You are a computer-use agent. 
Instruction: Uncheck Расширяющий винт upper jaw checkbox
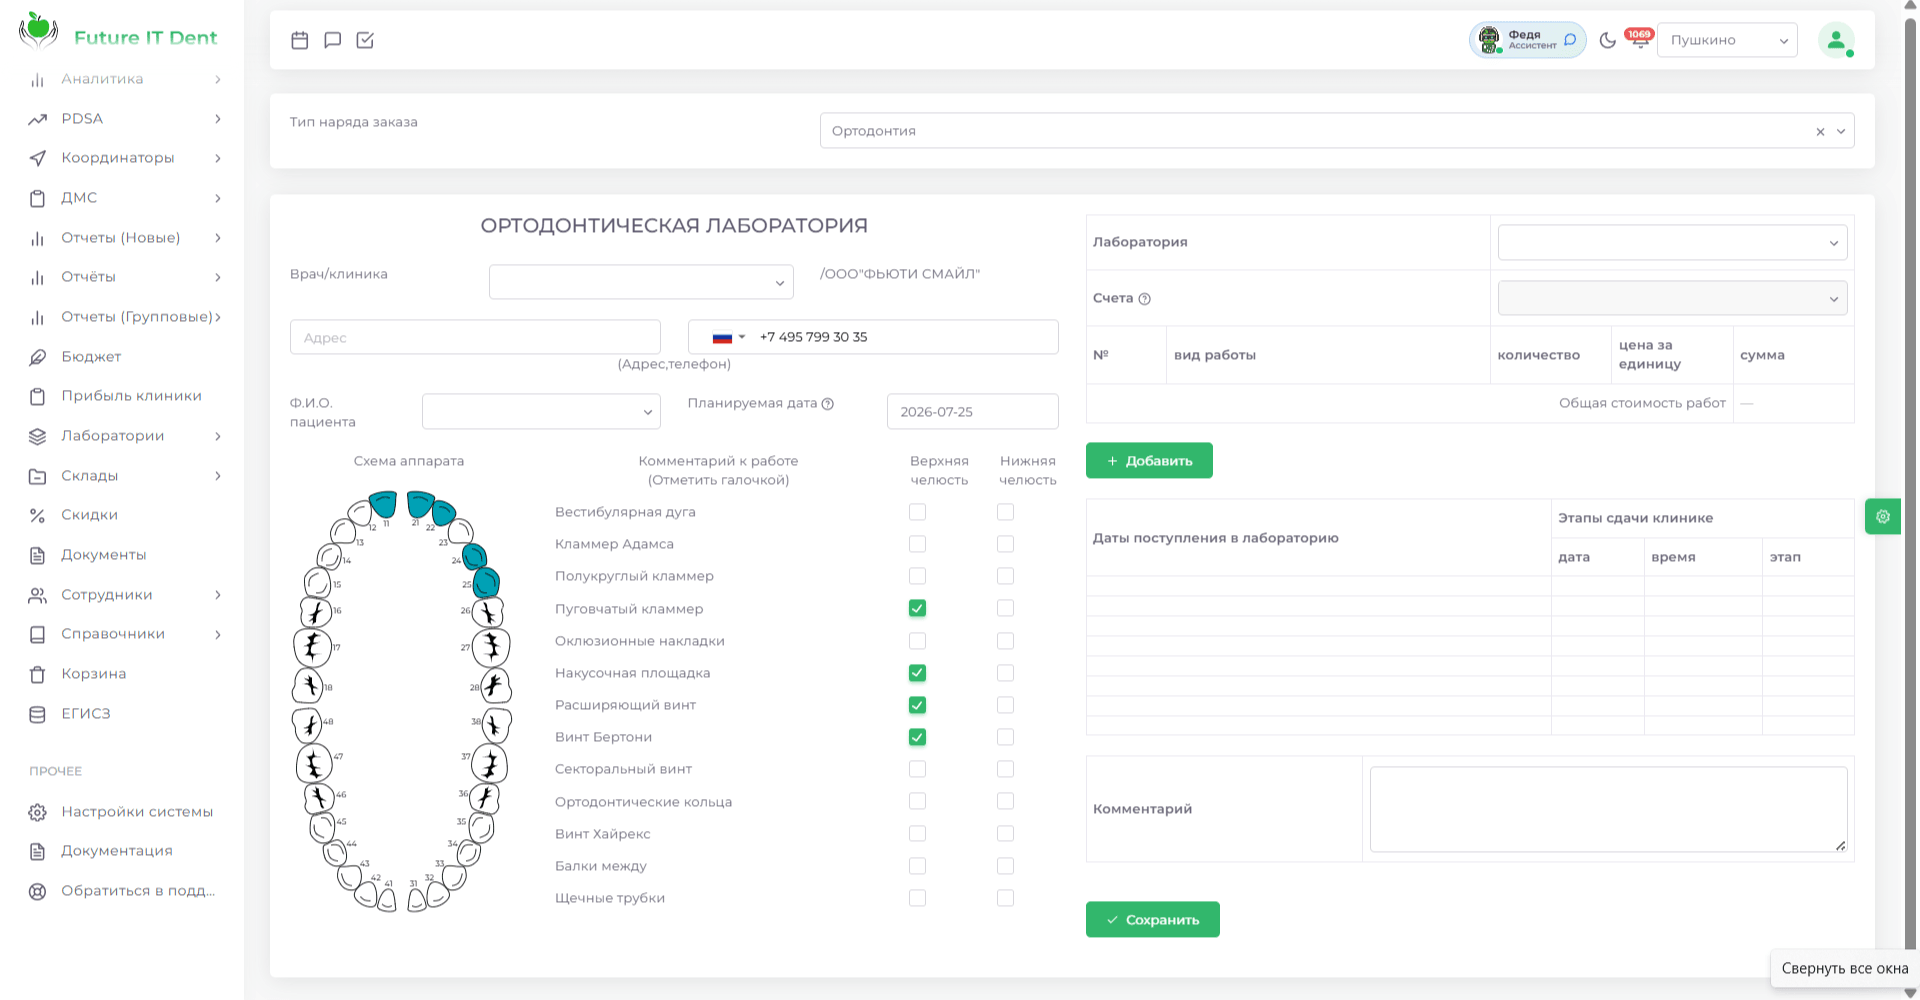coord(917,705)
